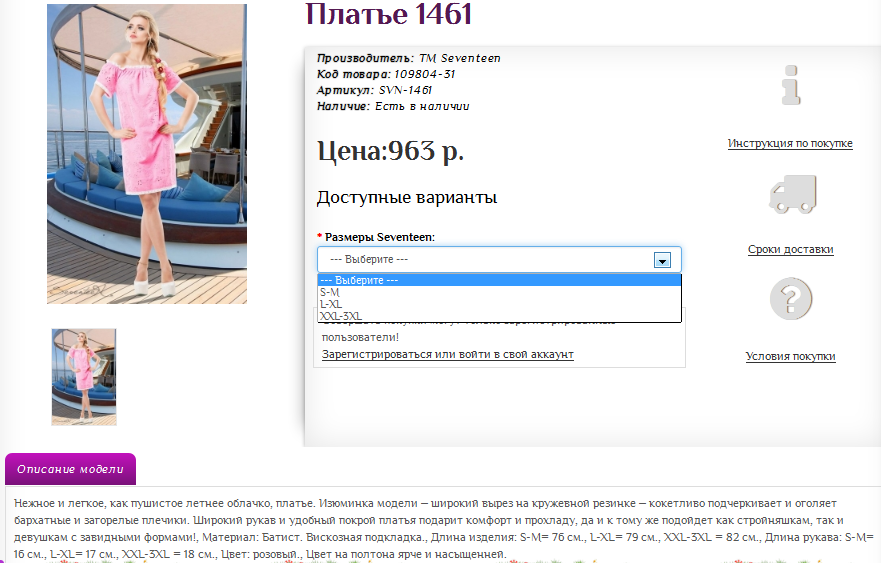Click the delivery truck icon
881x563 pixels.
(793, 194)
